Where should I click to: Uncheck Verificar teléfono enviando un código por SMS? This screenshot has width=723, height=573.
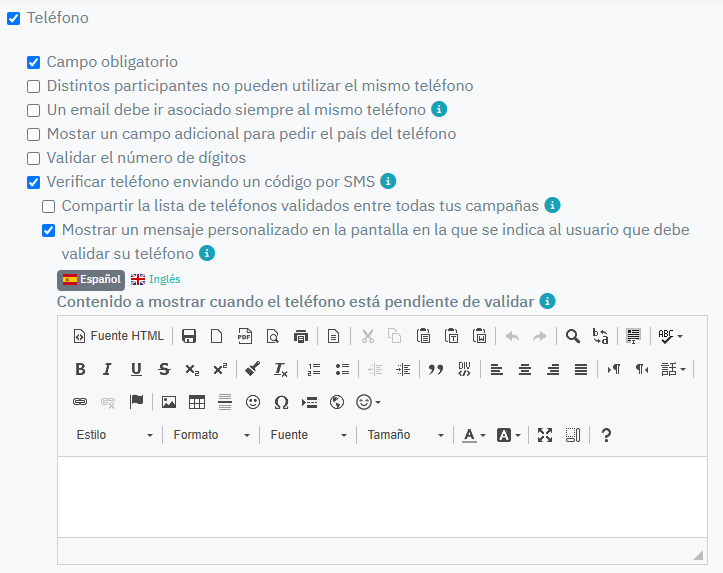point(34,182)
